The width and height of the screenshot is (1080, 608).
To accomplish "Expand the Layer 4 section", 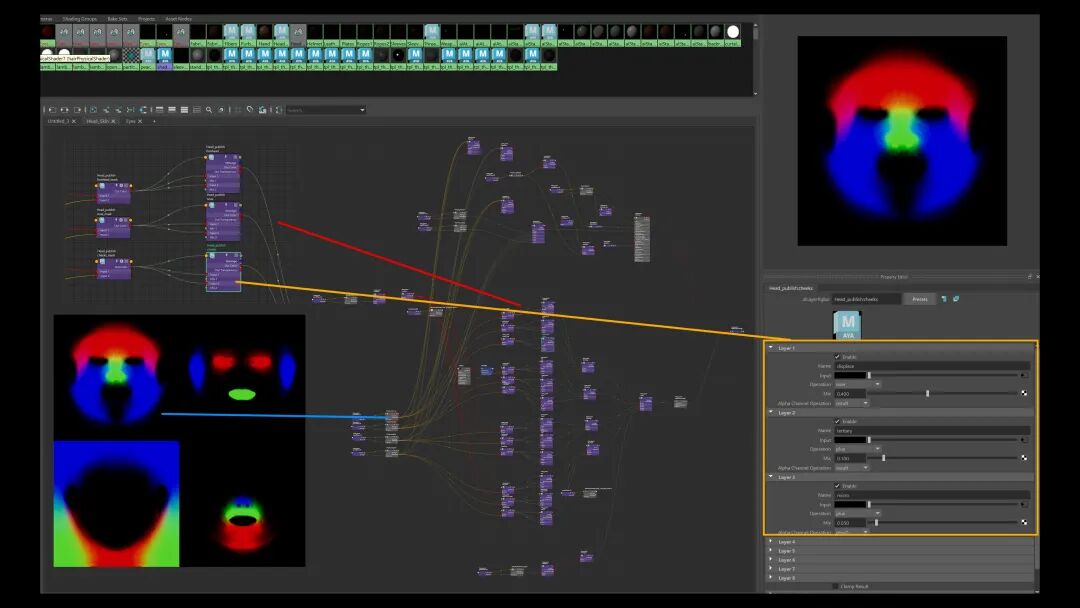I will click(771, 542).
